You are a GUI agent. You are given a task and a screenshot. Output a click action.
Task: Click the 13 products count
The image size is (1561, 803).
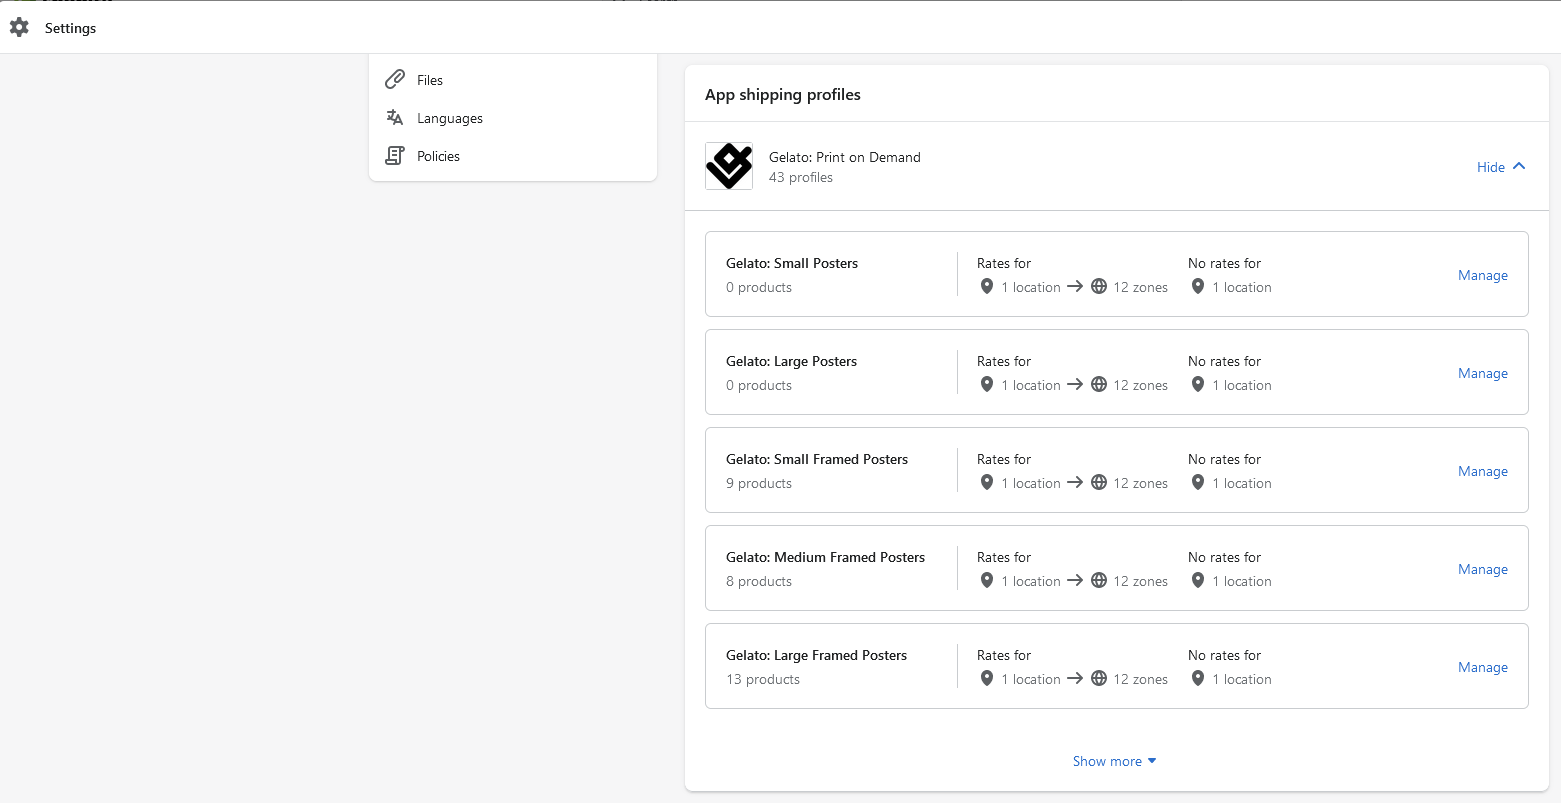point(763,679)
